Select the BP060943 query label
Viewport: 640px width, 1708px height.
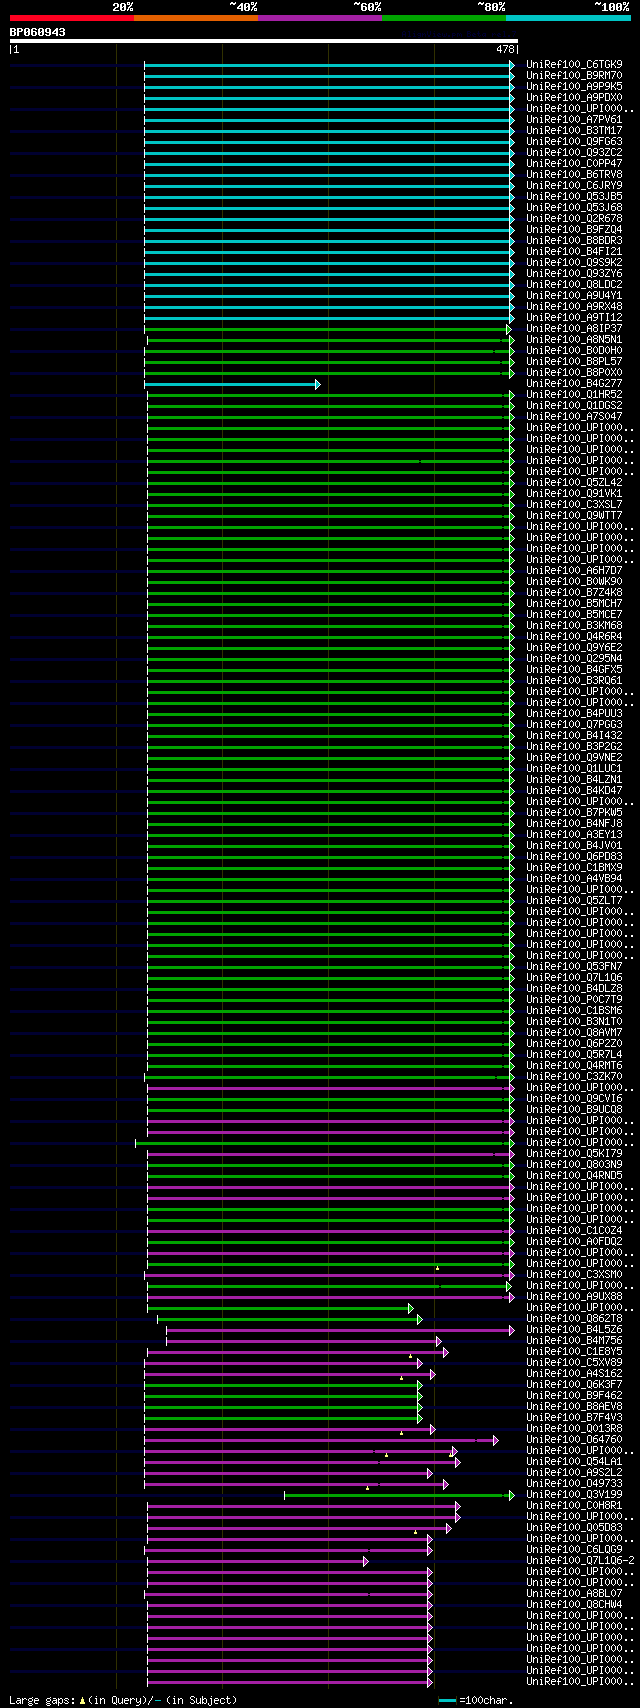38,32
